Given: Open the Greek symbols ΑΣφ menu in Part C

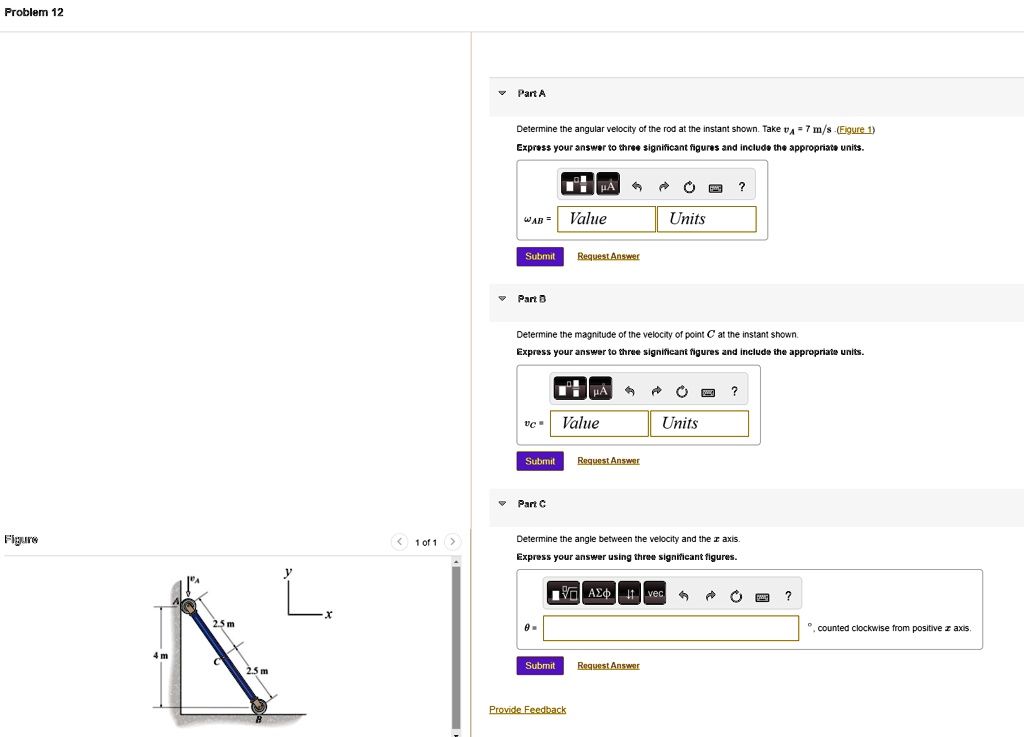Looking at the screenshot, I should click(599, 594).
